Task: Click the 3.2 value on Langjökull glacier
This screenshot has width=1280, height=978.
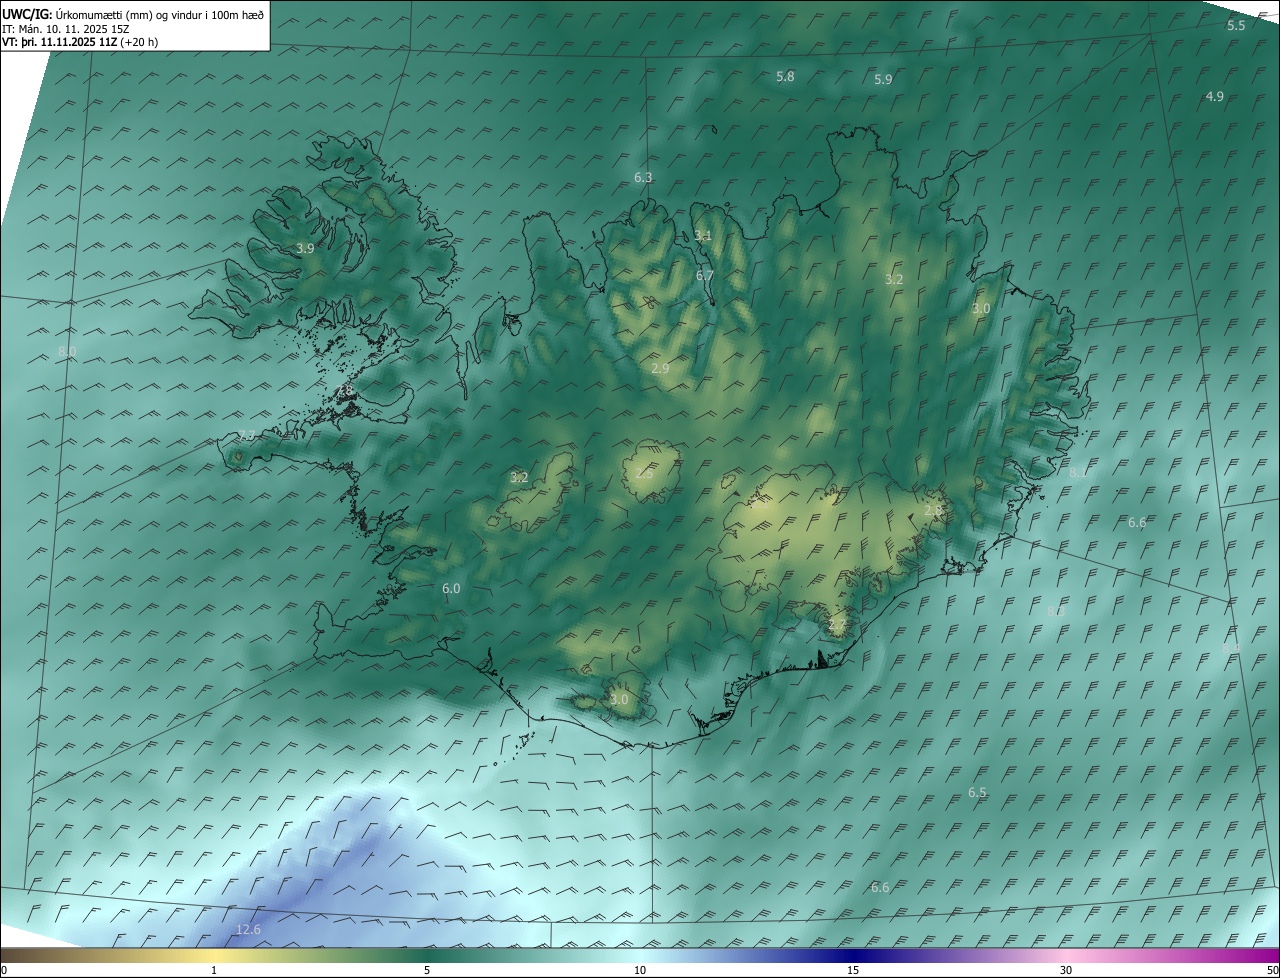Action: 519,477
